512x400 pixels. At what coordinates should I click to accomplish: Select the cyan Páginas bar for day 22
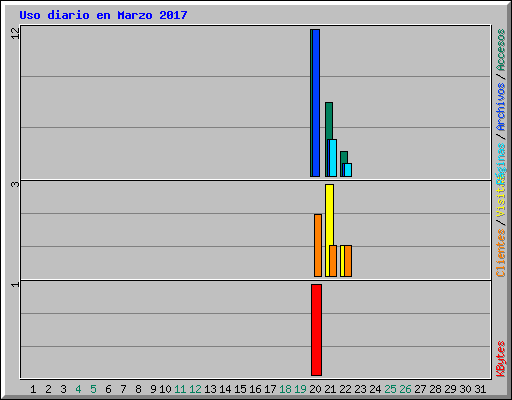click(x=348, y=170)
